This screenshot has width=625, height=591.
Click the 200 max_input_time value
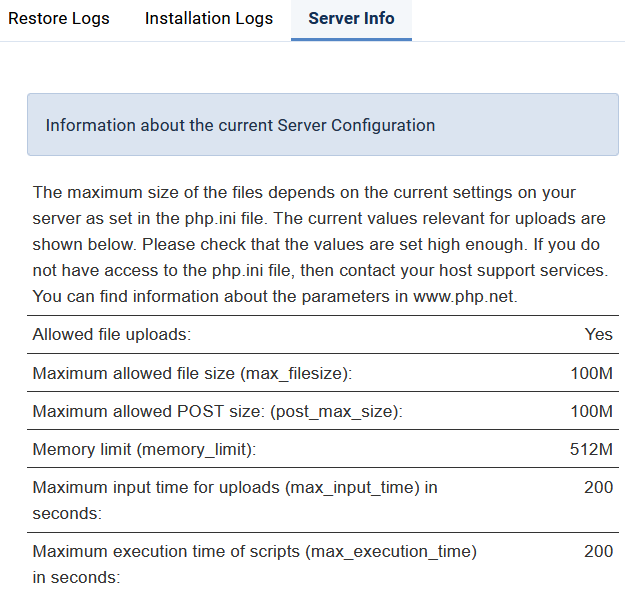click(x=598, y=487)
